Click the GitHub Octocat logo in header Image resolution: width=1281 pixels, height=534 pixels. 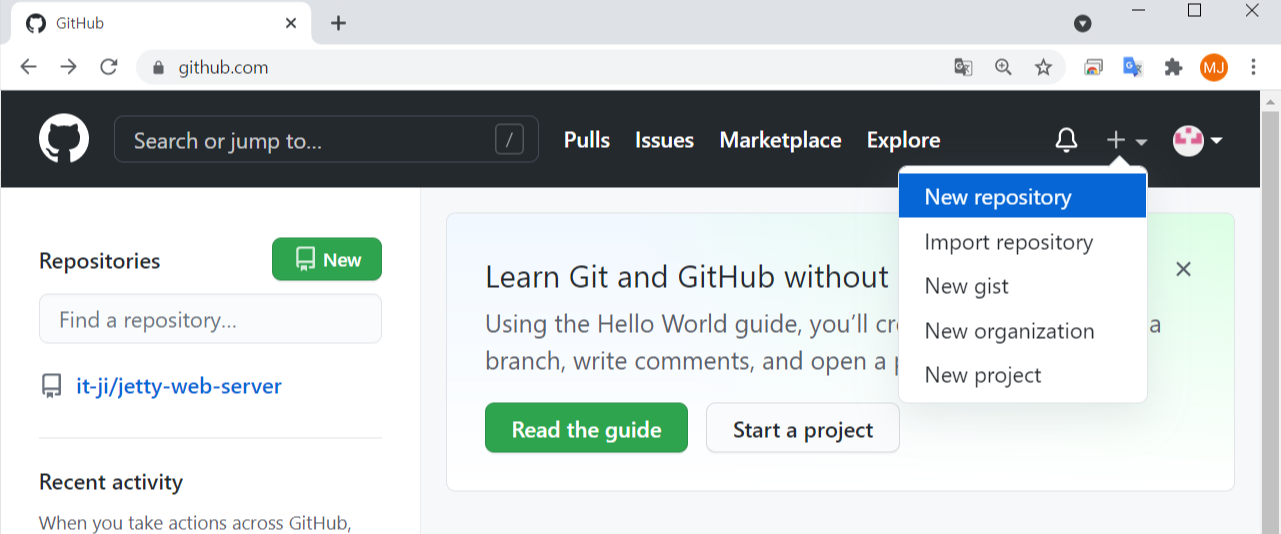pos(64,139)
